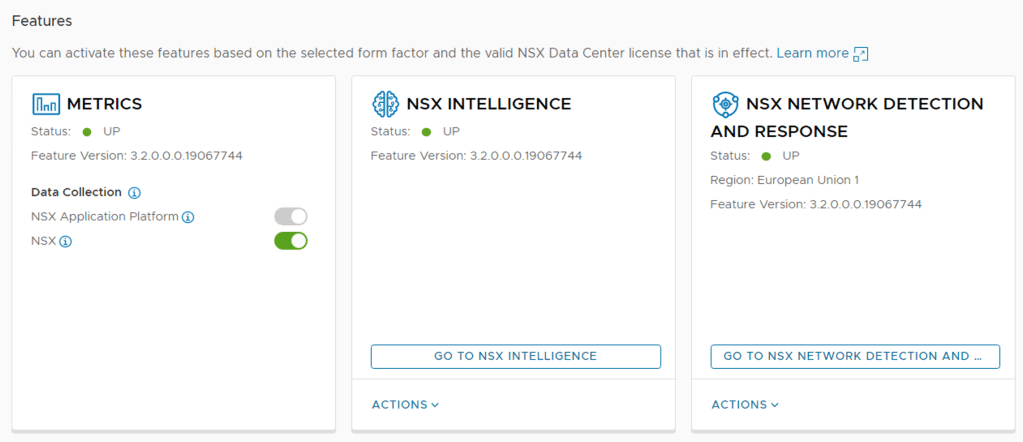Viewport: 1023px width, 442px height.
Task: Open Actions dropdown in Network Detection card
Action: (x=745, y=405)
